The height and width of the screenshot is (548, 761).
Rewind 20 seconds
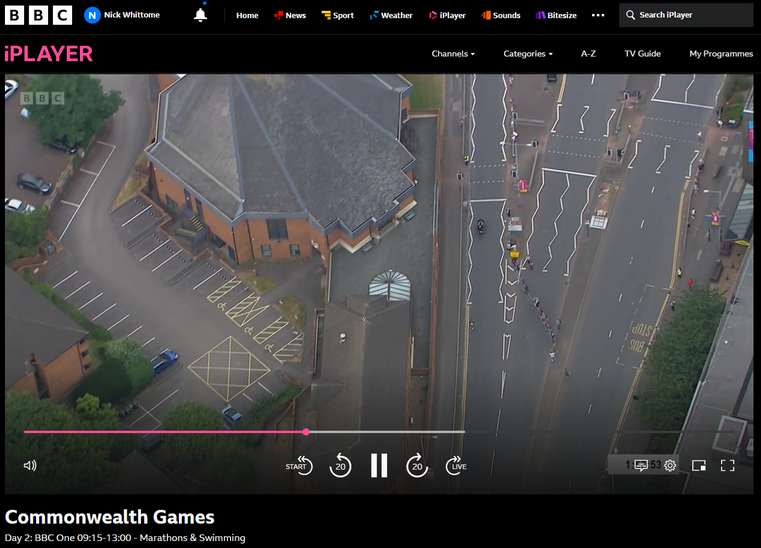coord(340,466)
